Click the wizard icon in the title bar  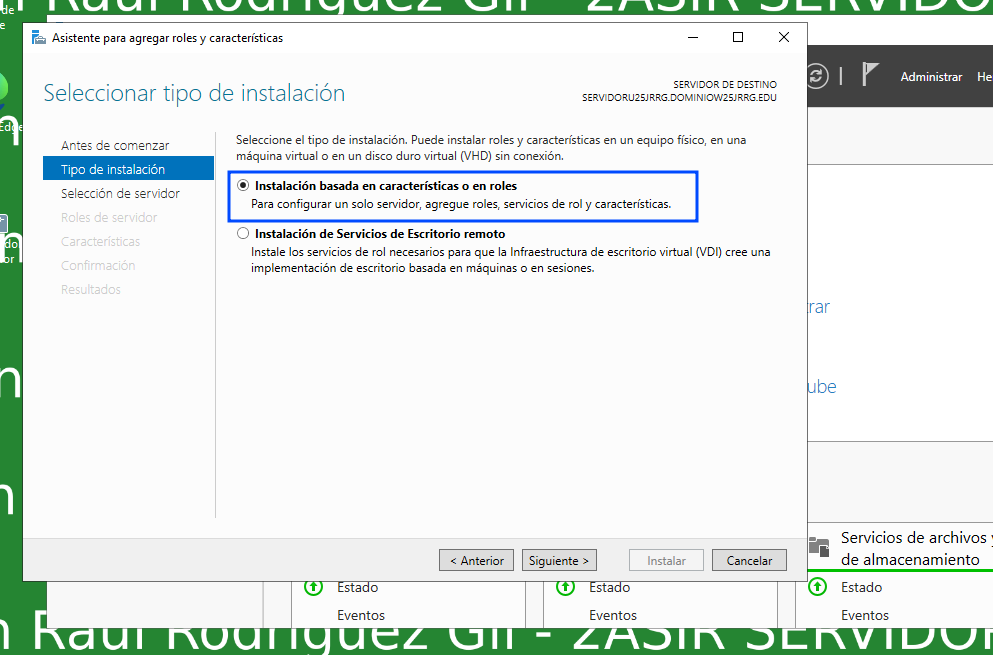tap(39, 38)
